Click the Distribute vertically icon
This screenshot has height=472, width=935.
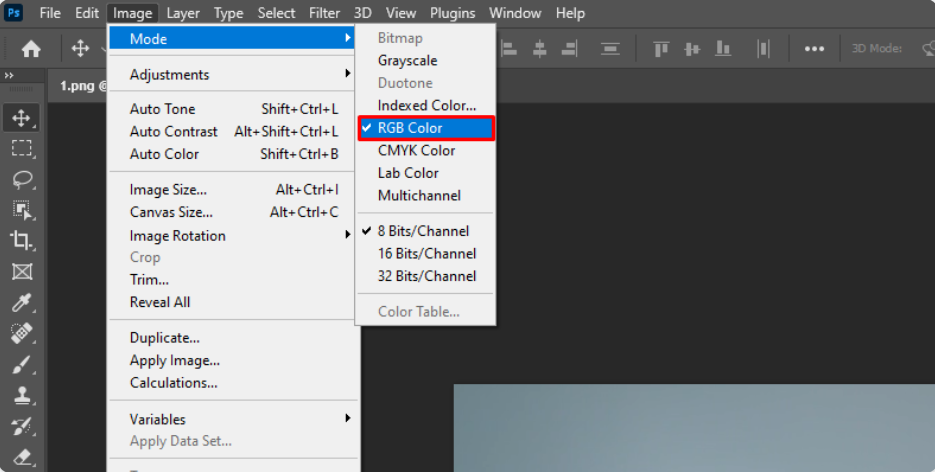coord(610,48)
